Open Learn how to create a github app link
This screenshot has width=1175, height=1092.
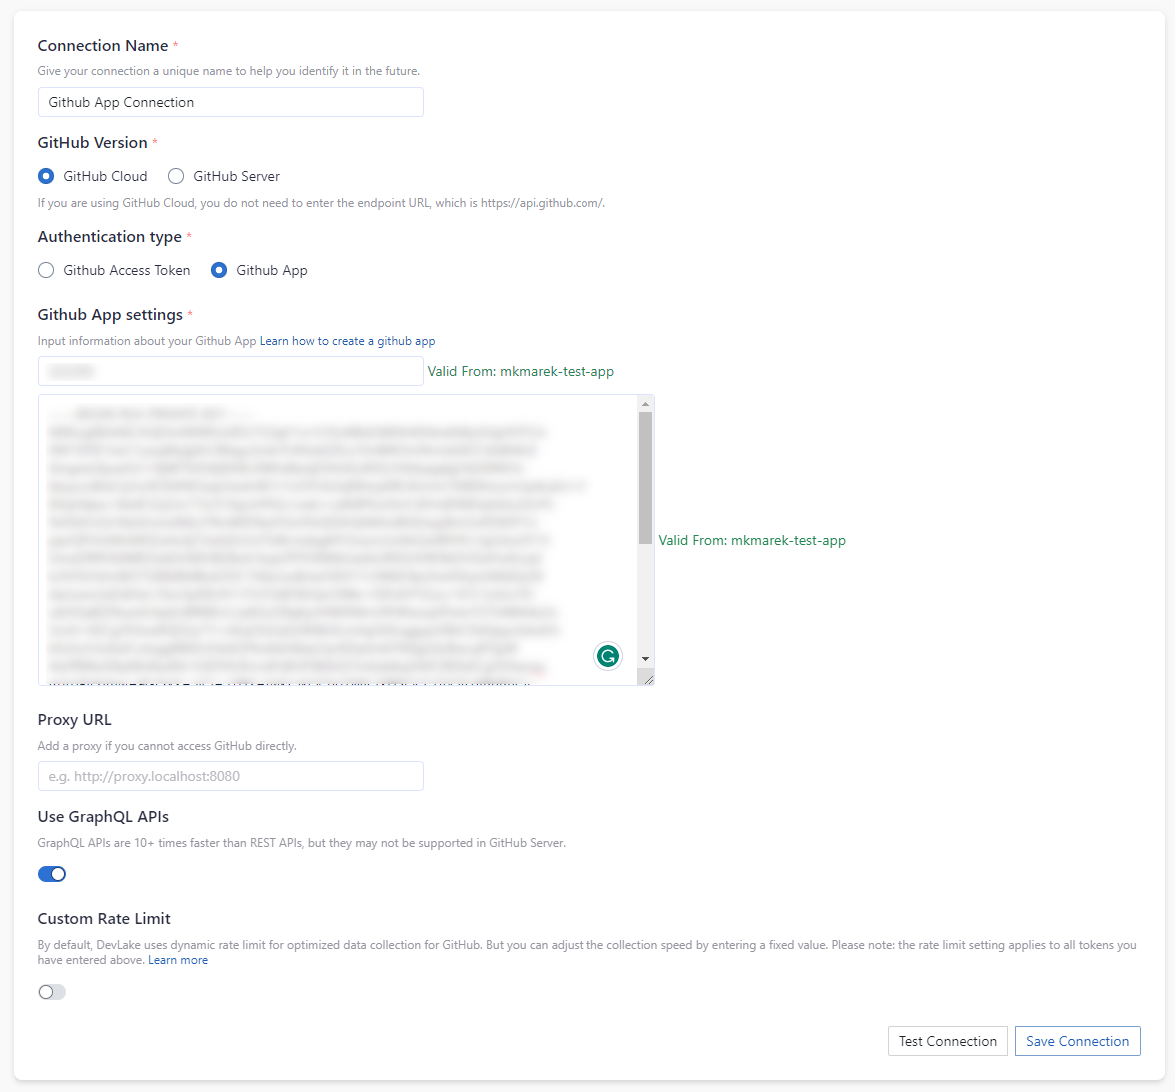tap(347, 341)
